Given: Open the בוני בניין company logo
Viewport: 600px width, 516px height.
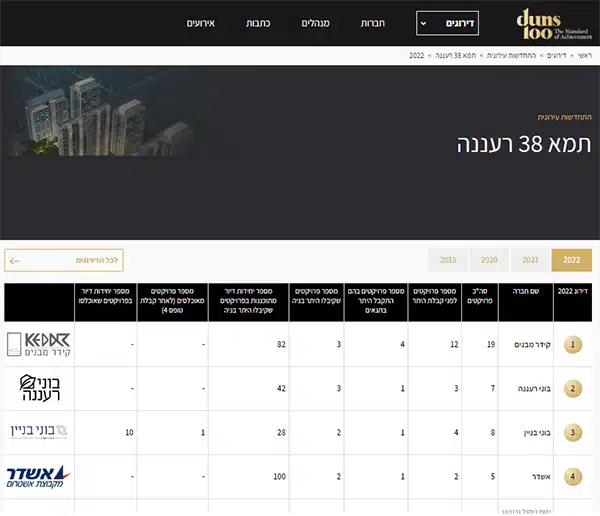Looking at the screenshot, I should (x=39, y=431).
